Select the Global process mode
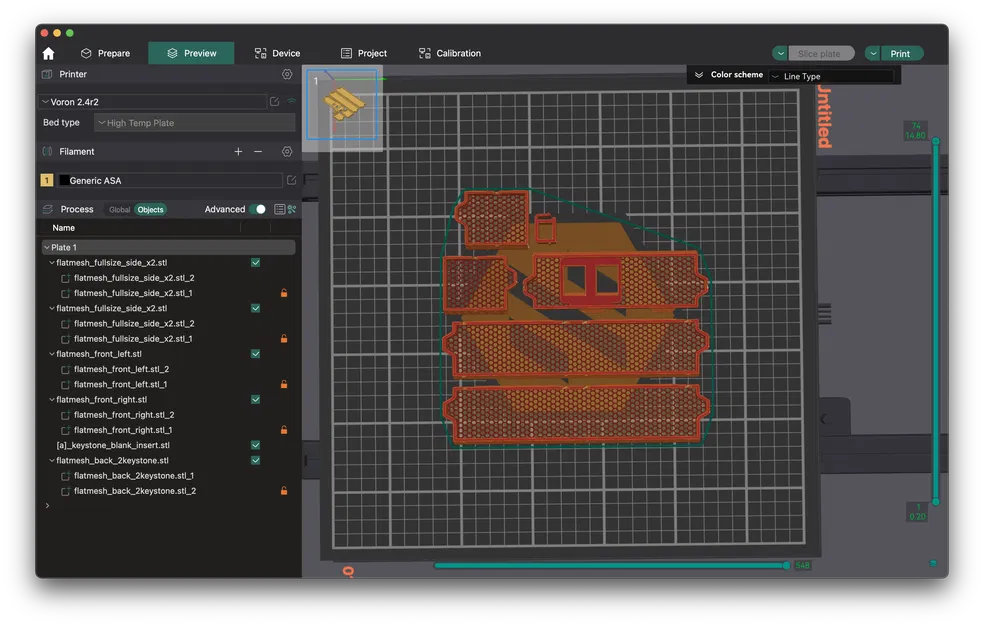The image size is (984, 625). click(119, 210)
